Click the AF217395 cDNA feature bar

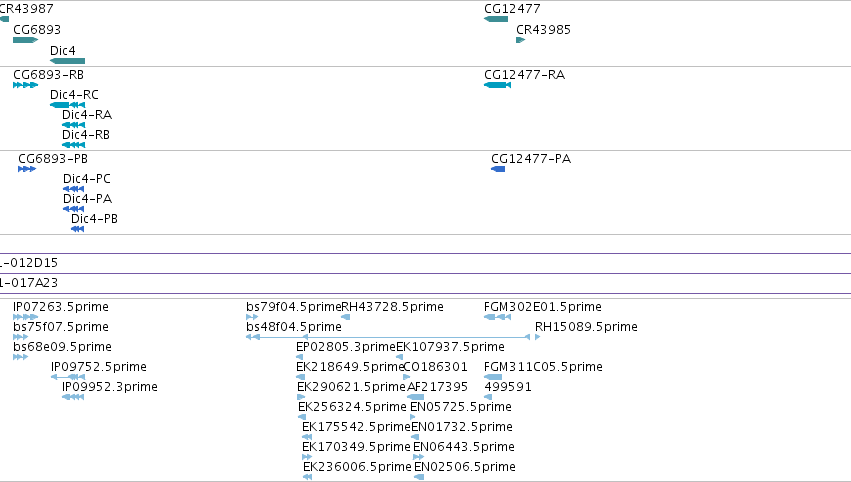click(x=416, y=397)
